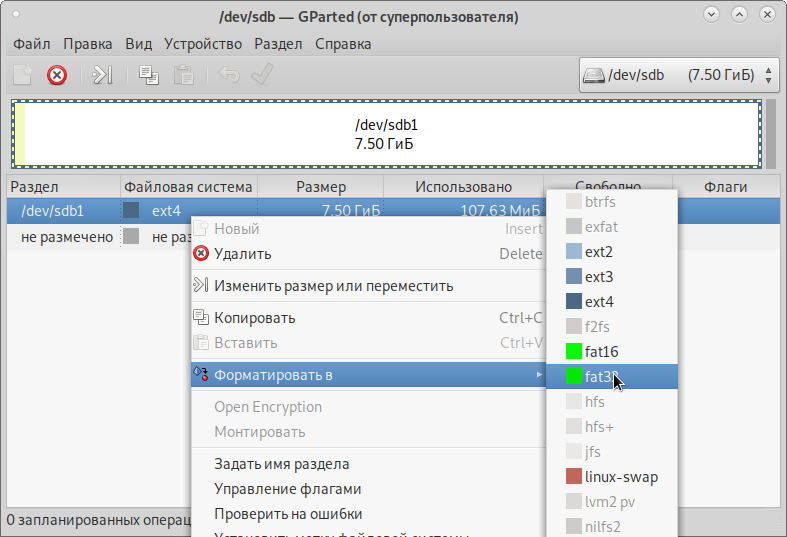Click the resize icon beside Изменить размер
The image size is (787, 537).
[x=201, y=285]
